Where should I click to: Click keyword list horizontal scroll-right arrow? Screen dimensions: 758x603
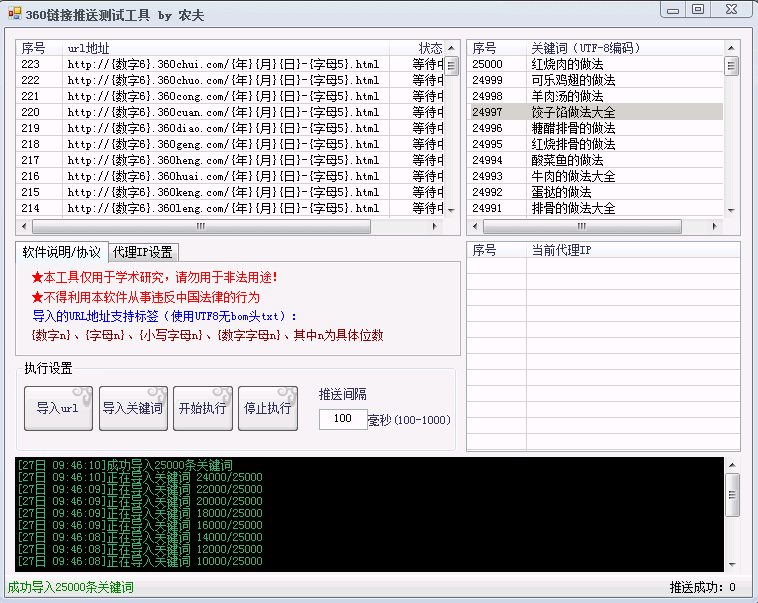(x=715, y=226)
